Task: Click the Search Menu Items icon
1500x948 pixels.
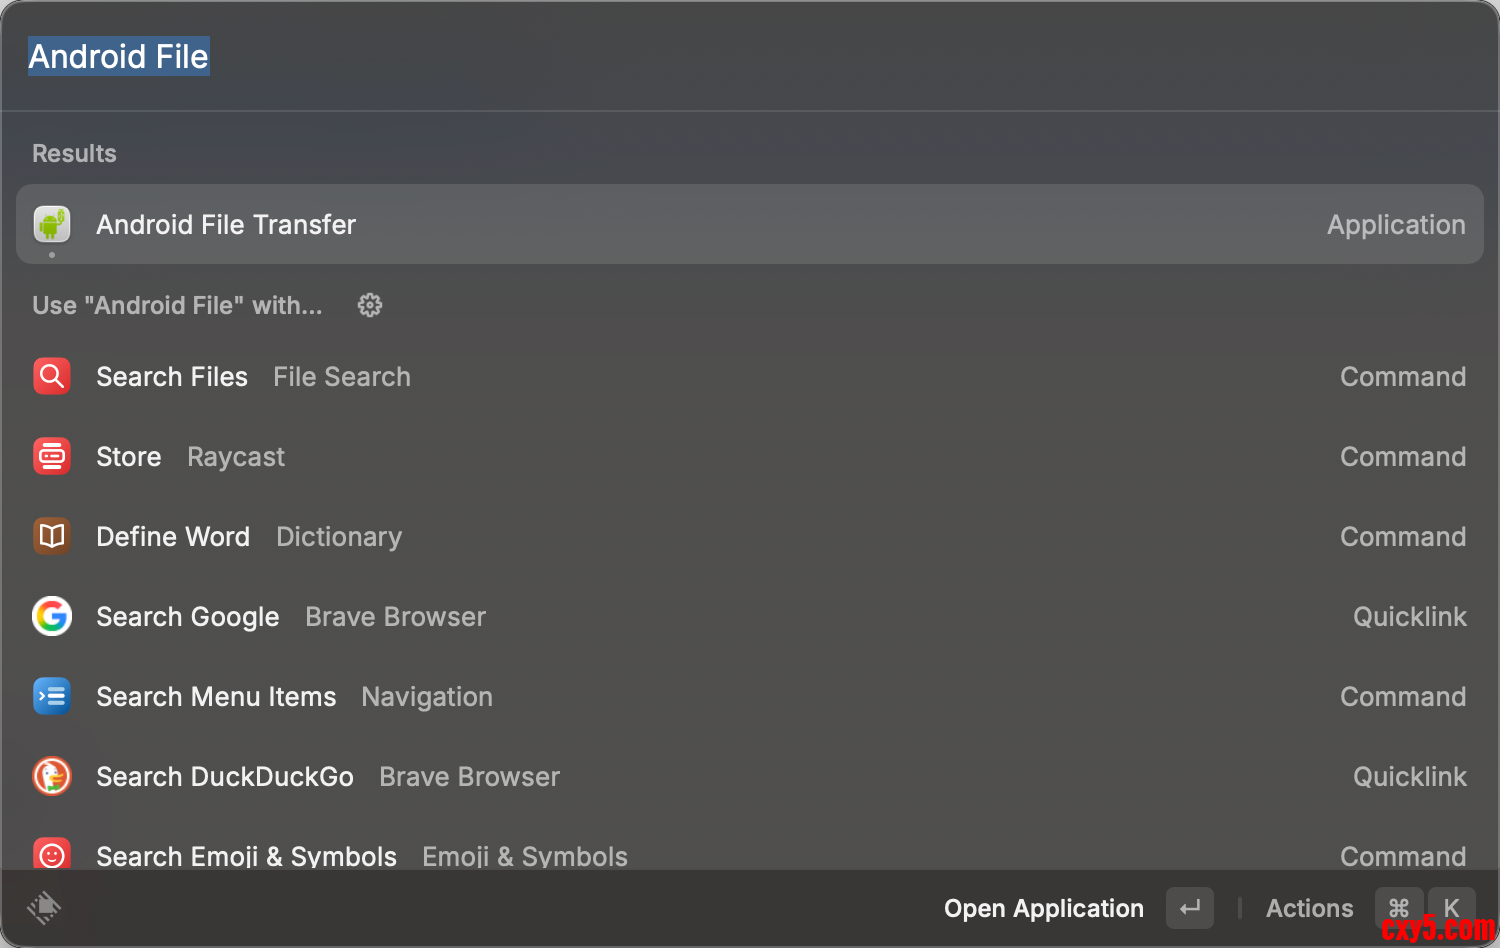Action: point(52,697)
